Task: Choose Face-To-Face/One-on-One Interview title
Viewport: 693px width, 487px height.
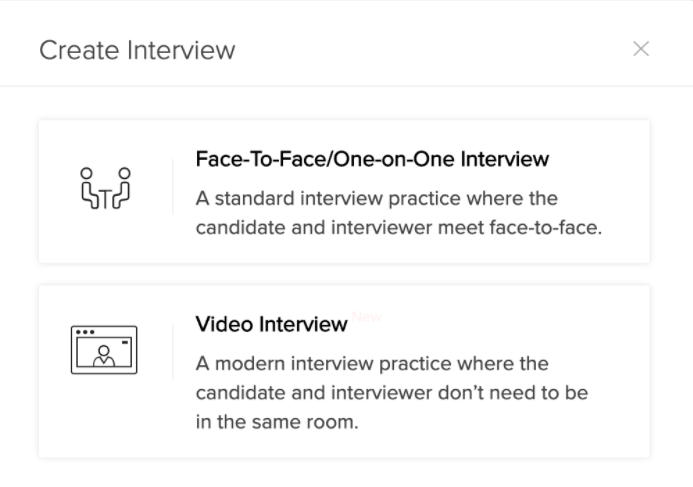Action: (372, 159)
